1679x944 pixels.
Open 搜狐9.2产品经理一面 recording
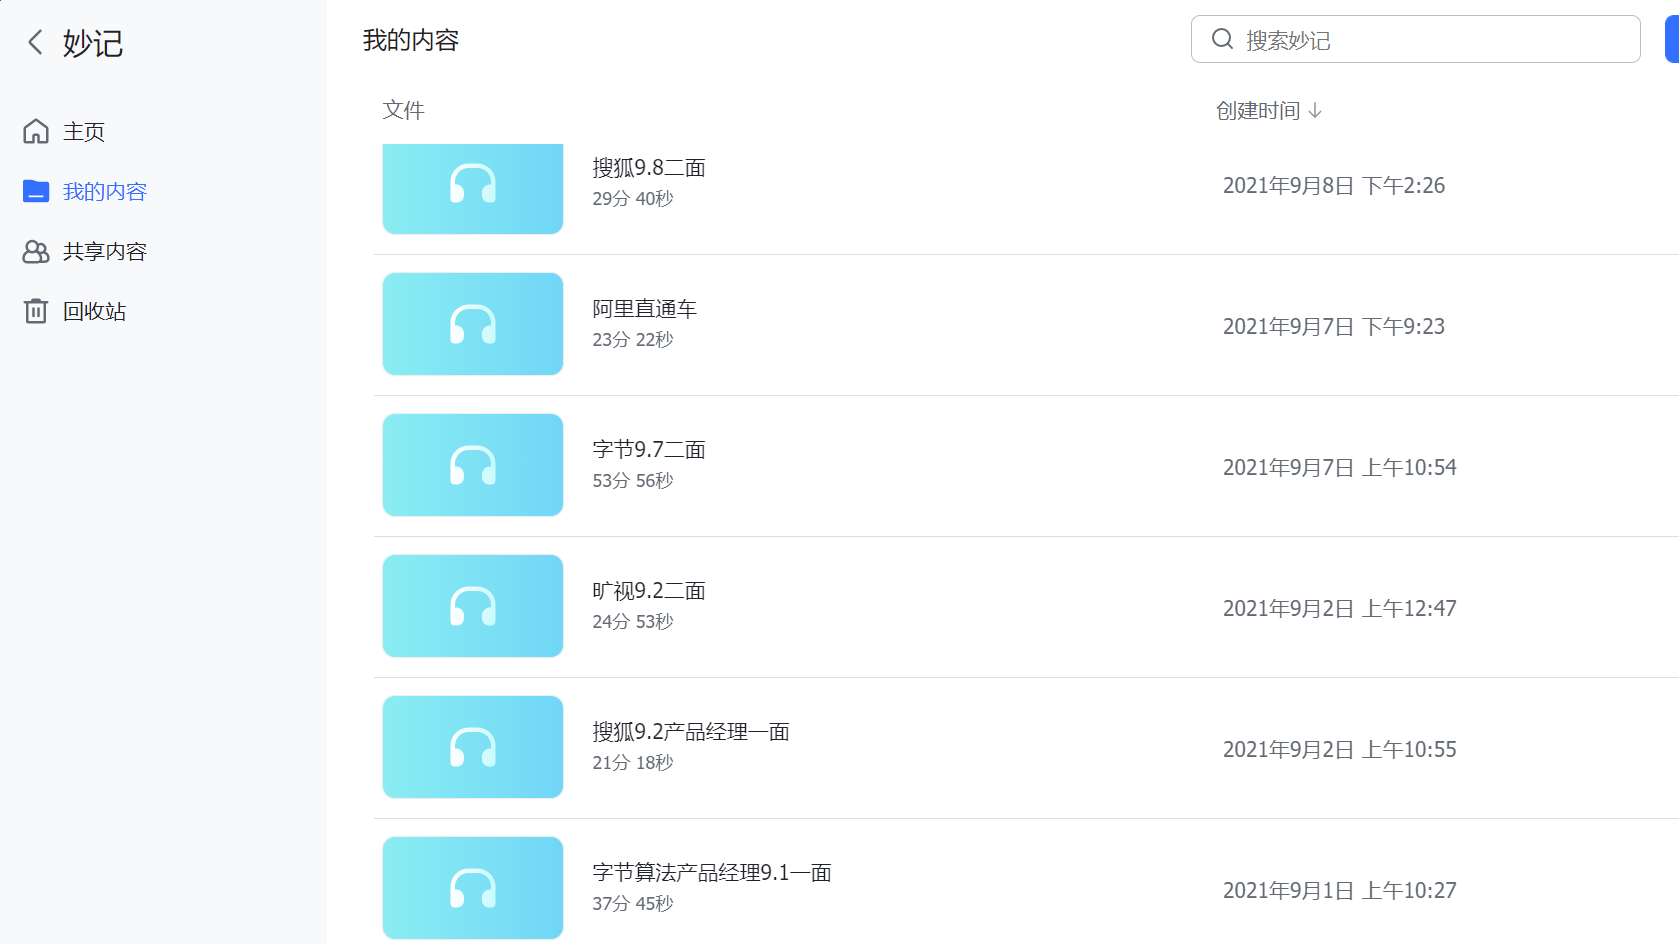point(691,732)
